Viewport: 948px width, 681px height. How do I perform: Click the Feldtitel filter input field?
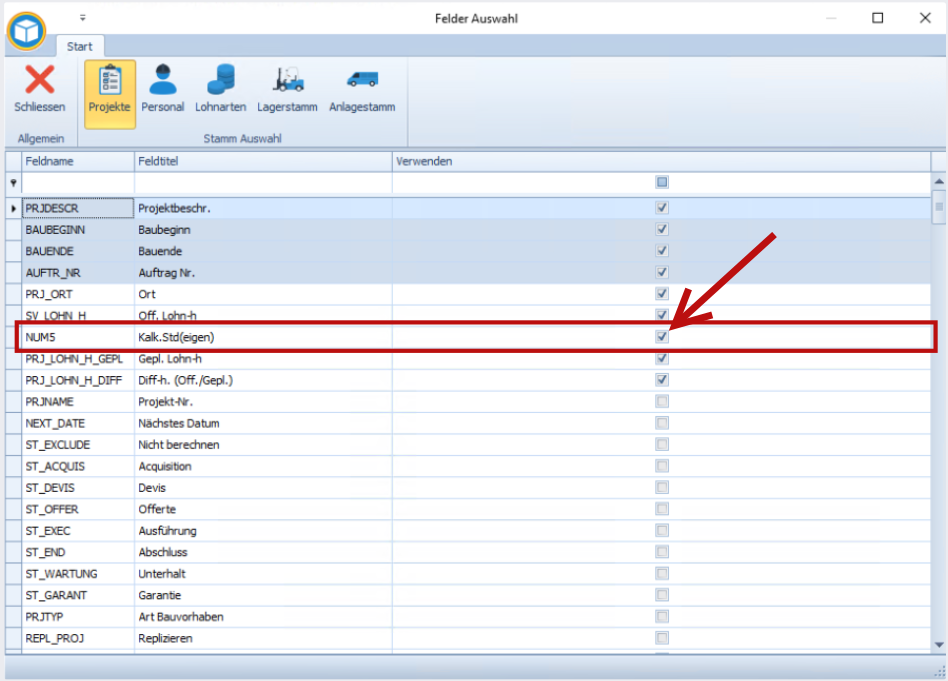(x=262, y=183)
